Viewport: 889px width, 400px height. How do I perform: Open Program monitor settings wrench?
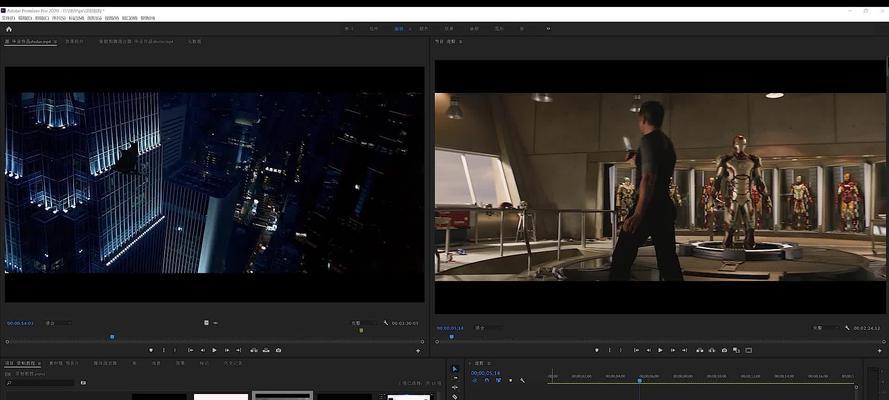click(x=847, y=327)
